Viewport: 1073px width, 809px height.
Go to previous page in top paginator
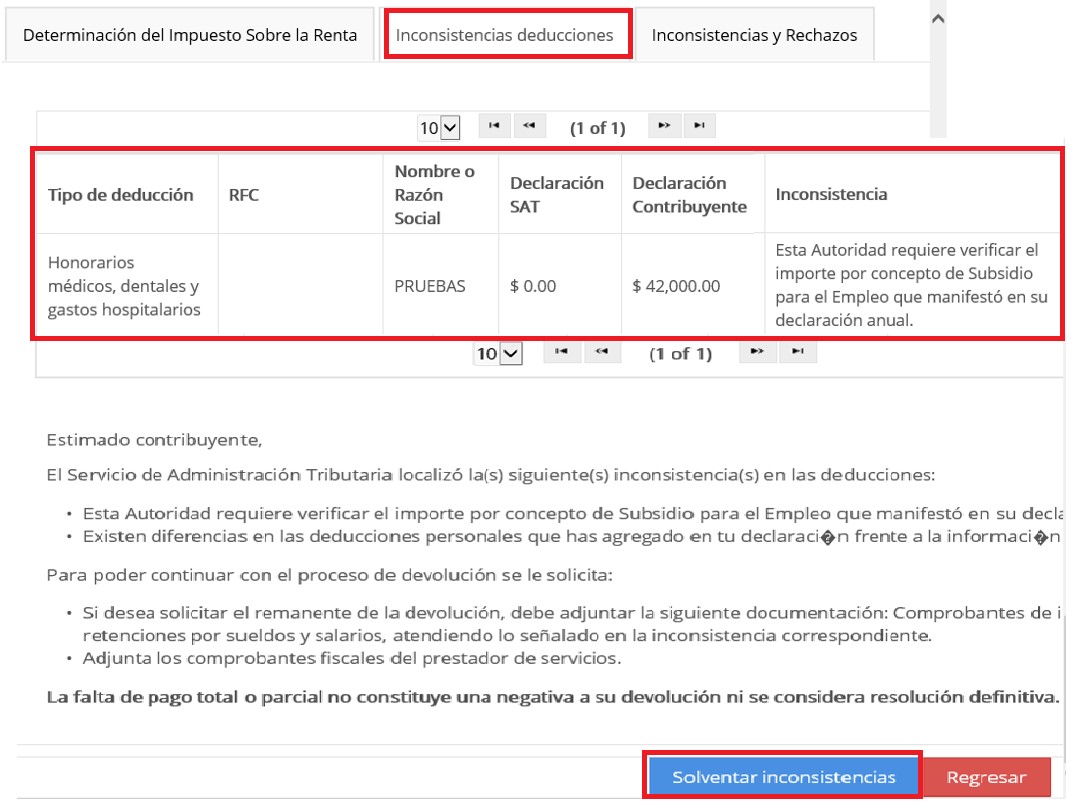point(529,126)
